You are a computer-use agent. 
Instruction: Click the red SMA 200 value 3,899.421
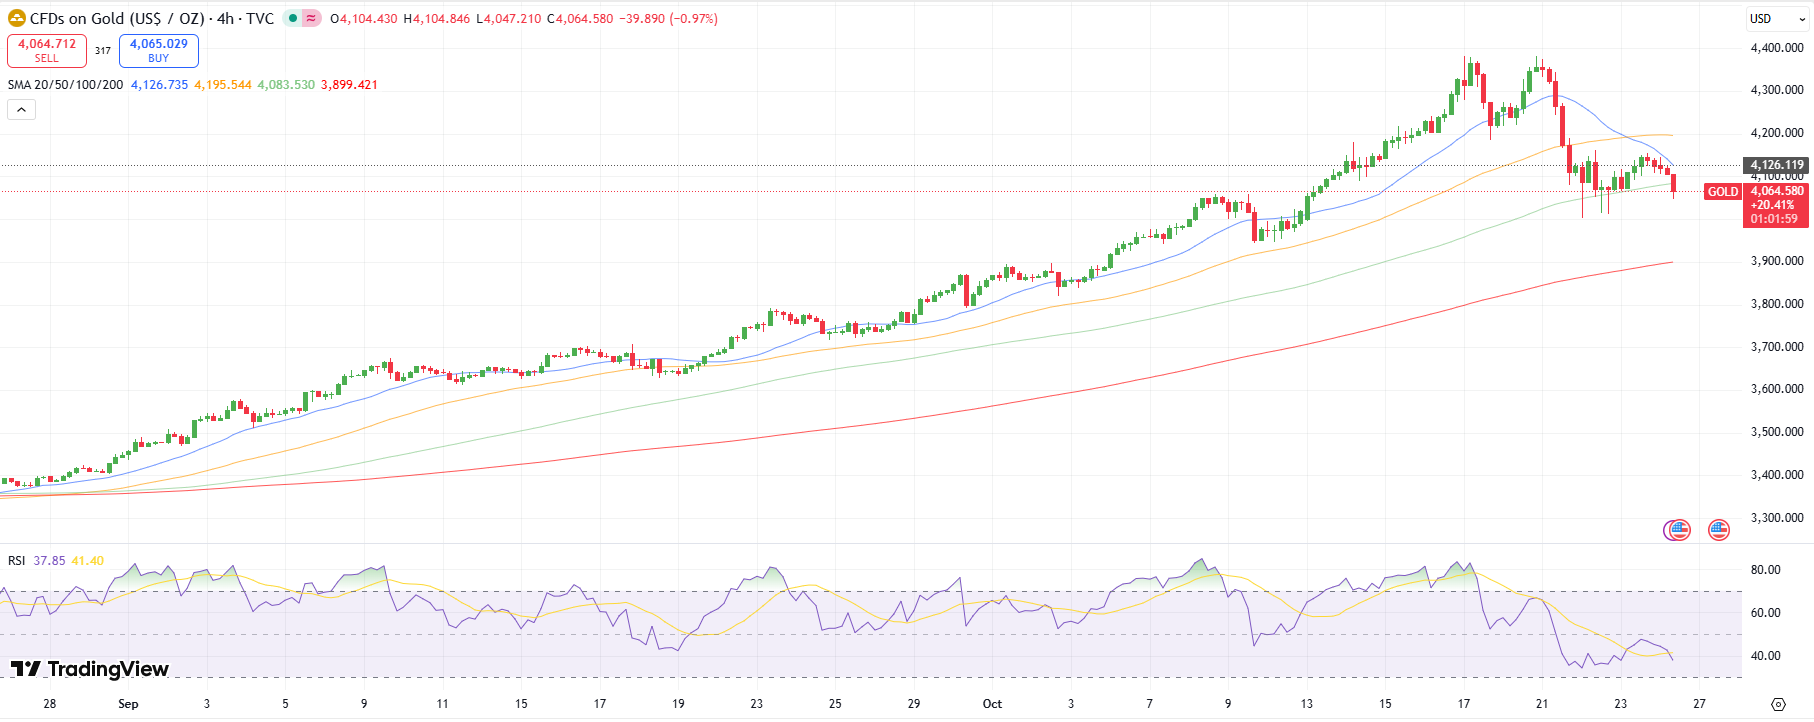pyautogui.click(x=349, y=85)
